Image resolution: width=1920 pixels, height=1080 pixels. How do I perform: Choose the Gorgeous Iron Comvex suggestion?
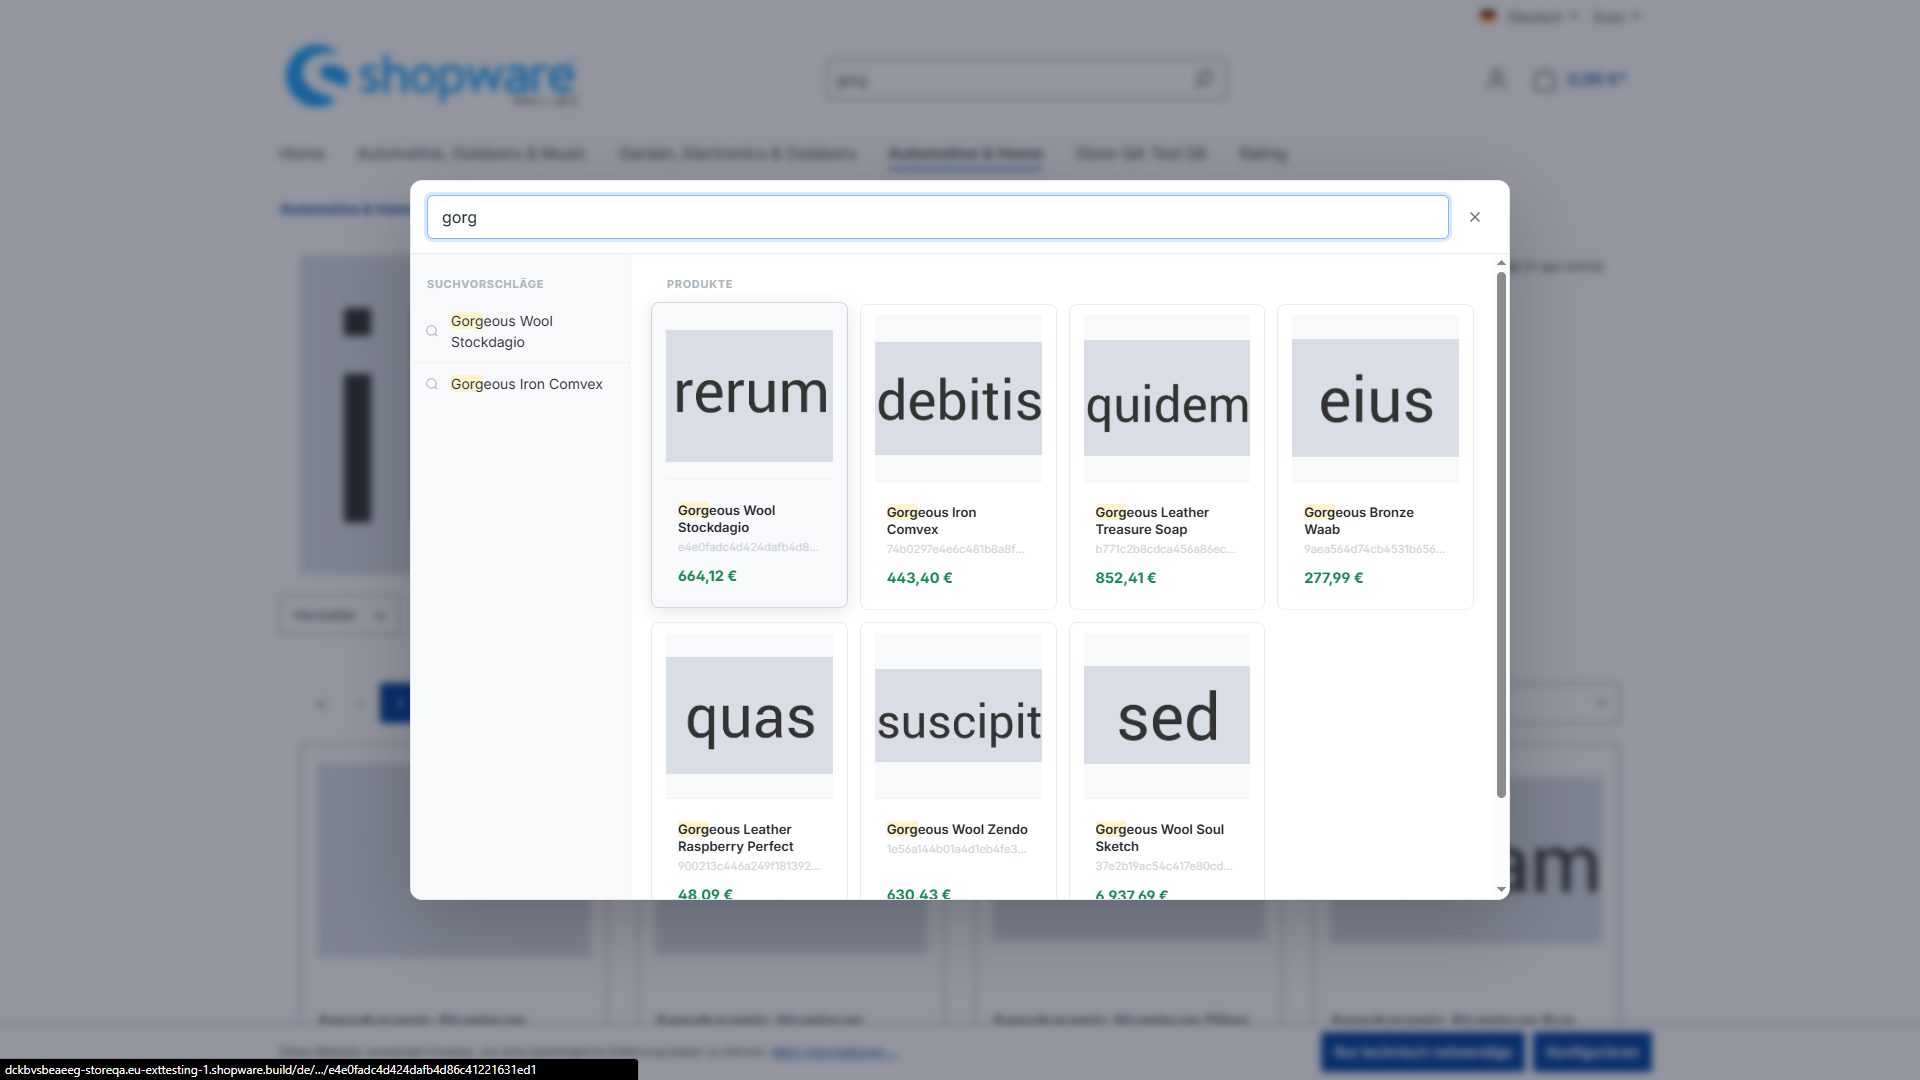(527, 384)
